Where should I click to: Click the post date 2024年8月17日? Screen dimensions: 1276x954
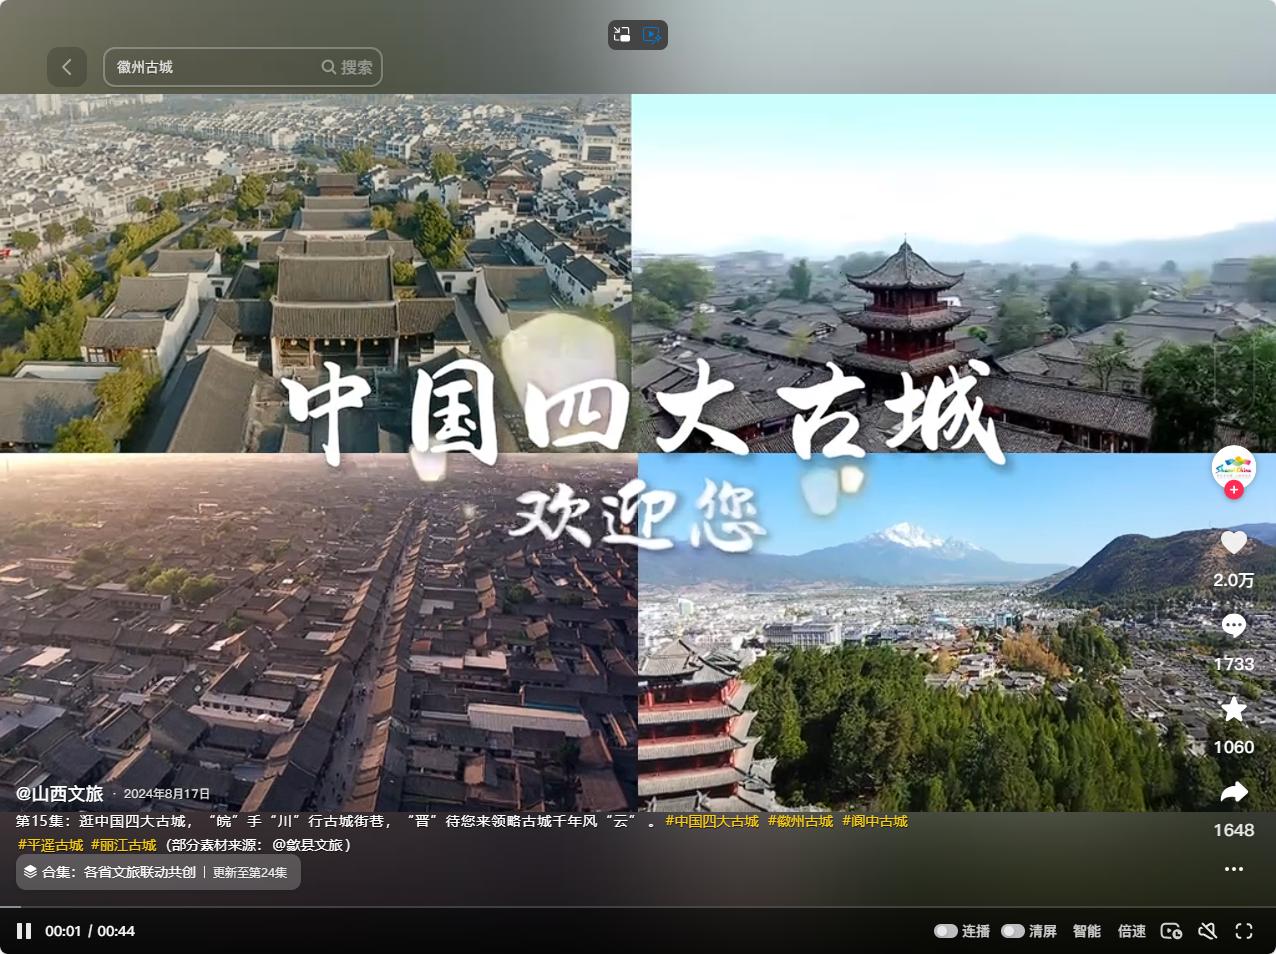tap(167, 794)
